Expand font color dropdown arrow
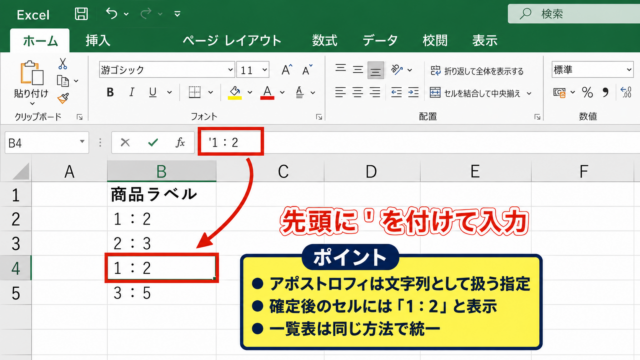The height and width of the screenshot is (360, 640). (x=282, y=93)
